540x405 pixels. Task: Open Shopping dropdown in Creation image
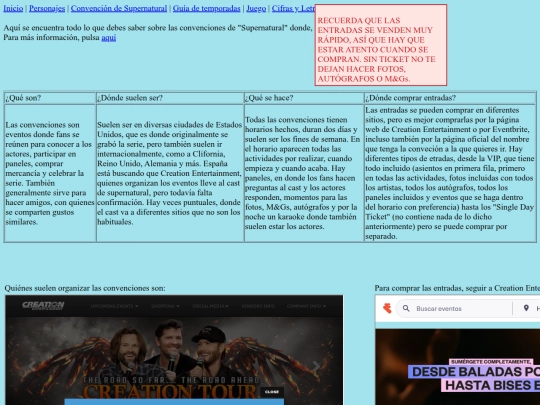click(165, 306)
